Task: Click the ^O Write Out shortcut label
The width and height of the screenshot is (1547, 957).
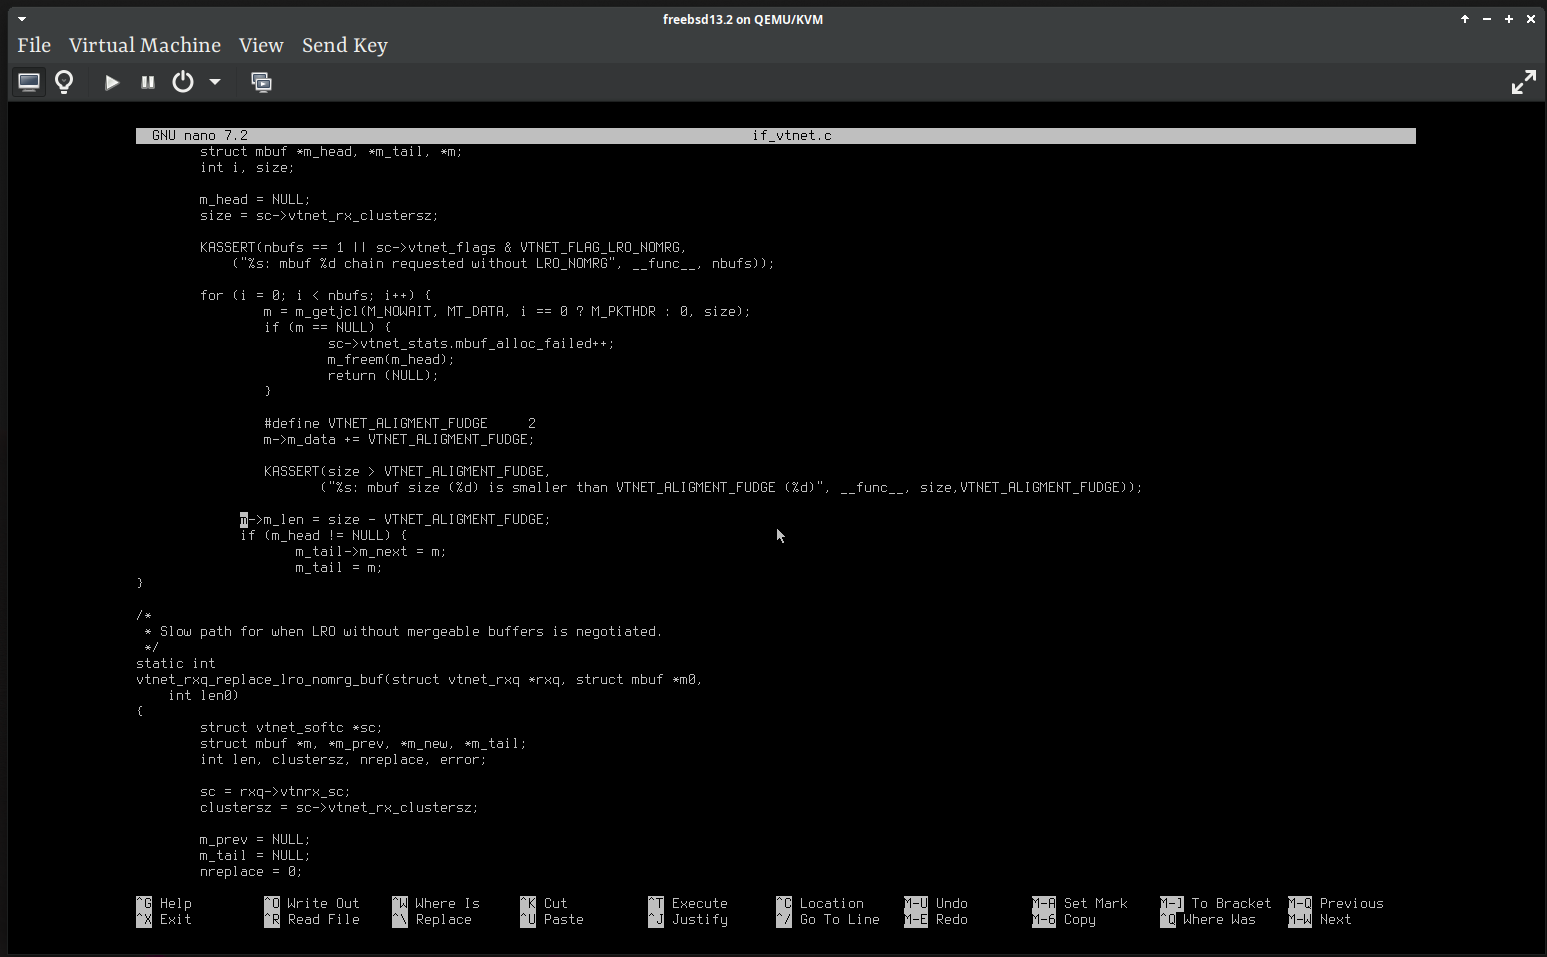Action: (x=312, y=903)
